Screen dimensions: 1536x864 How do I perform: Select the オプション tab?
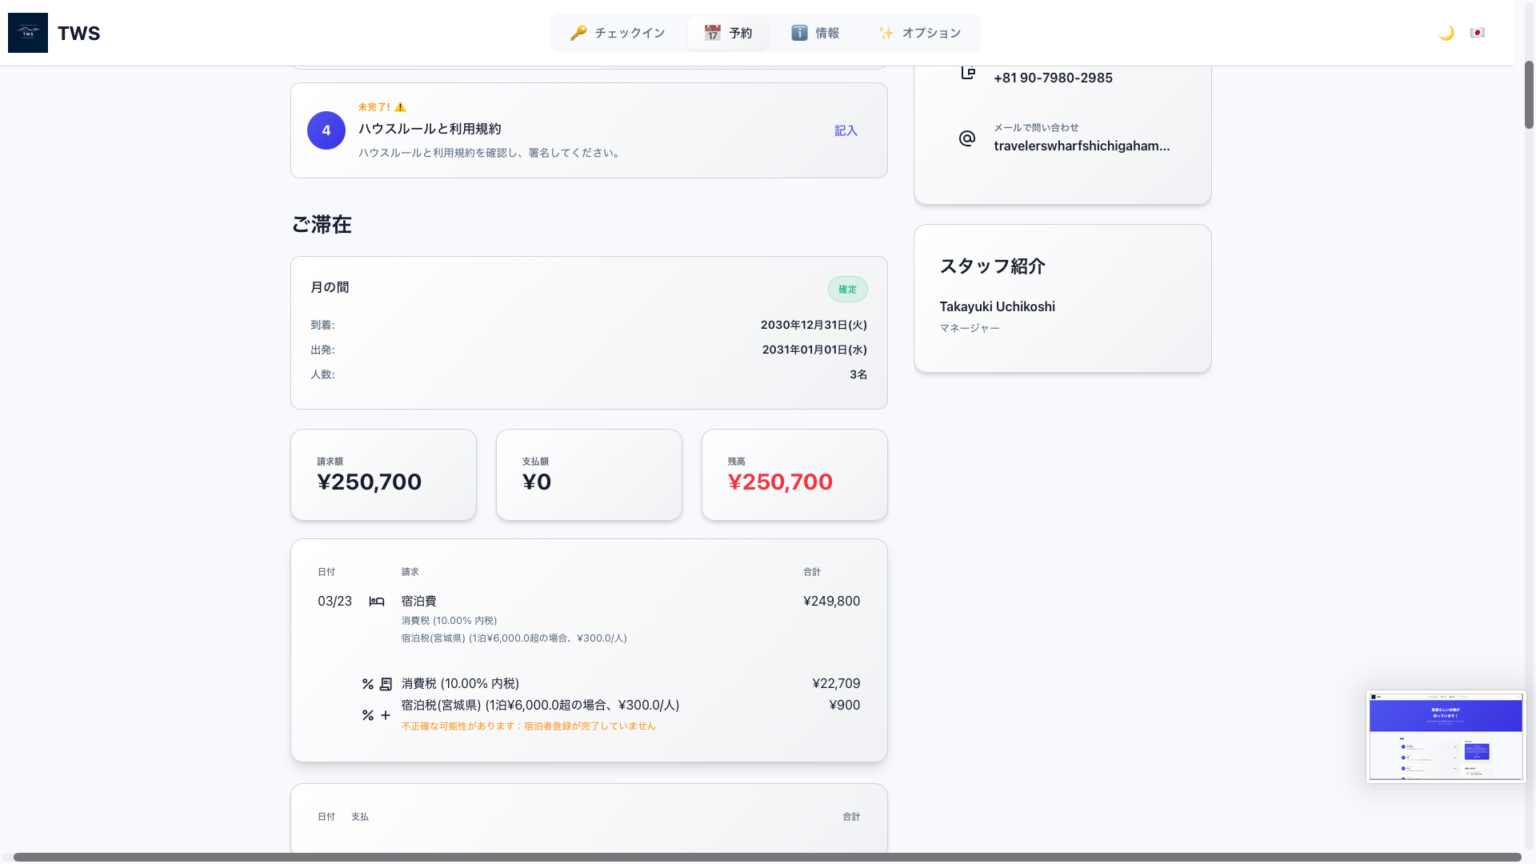(920, 33)
